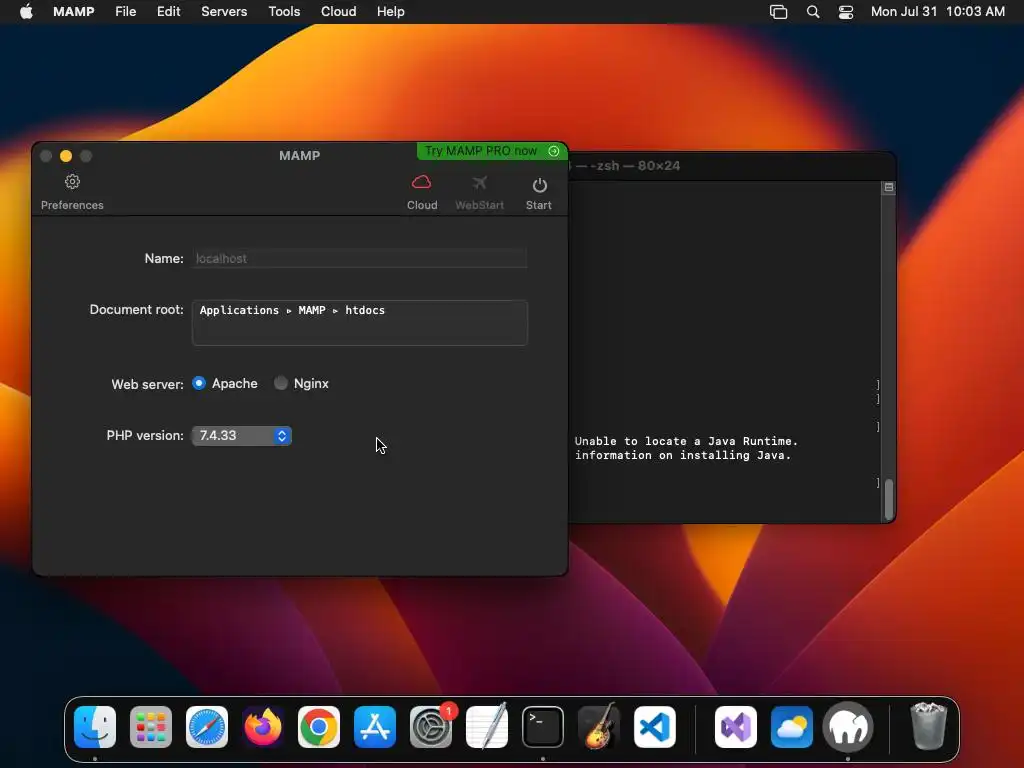The image size is (1024, 768).
Task: Open Finder from the Dock
Action: (95, 727)
